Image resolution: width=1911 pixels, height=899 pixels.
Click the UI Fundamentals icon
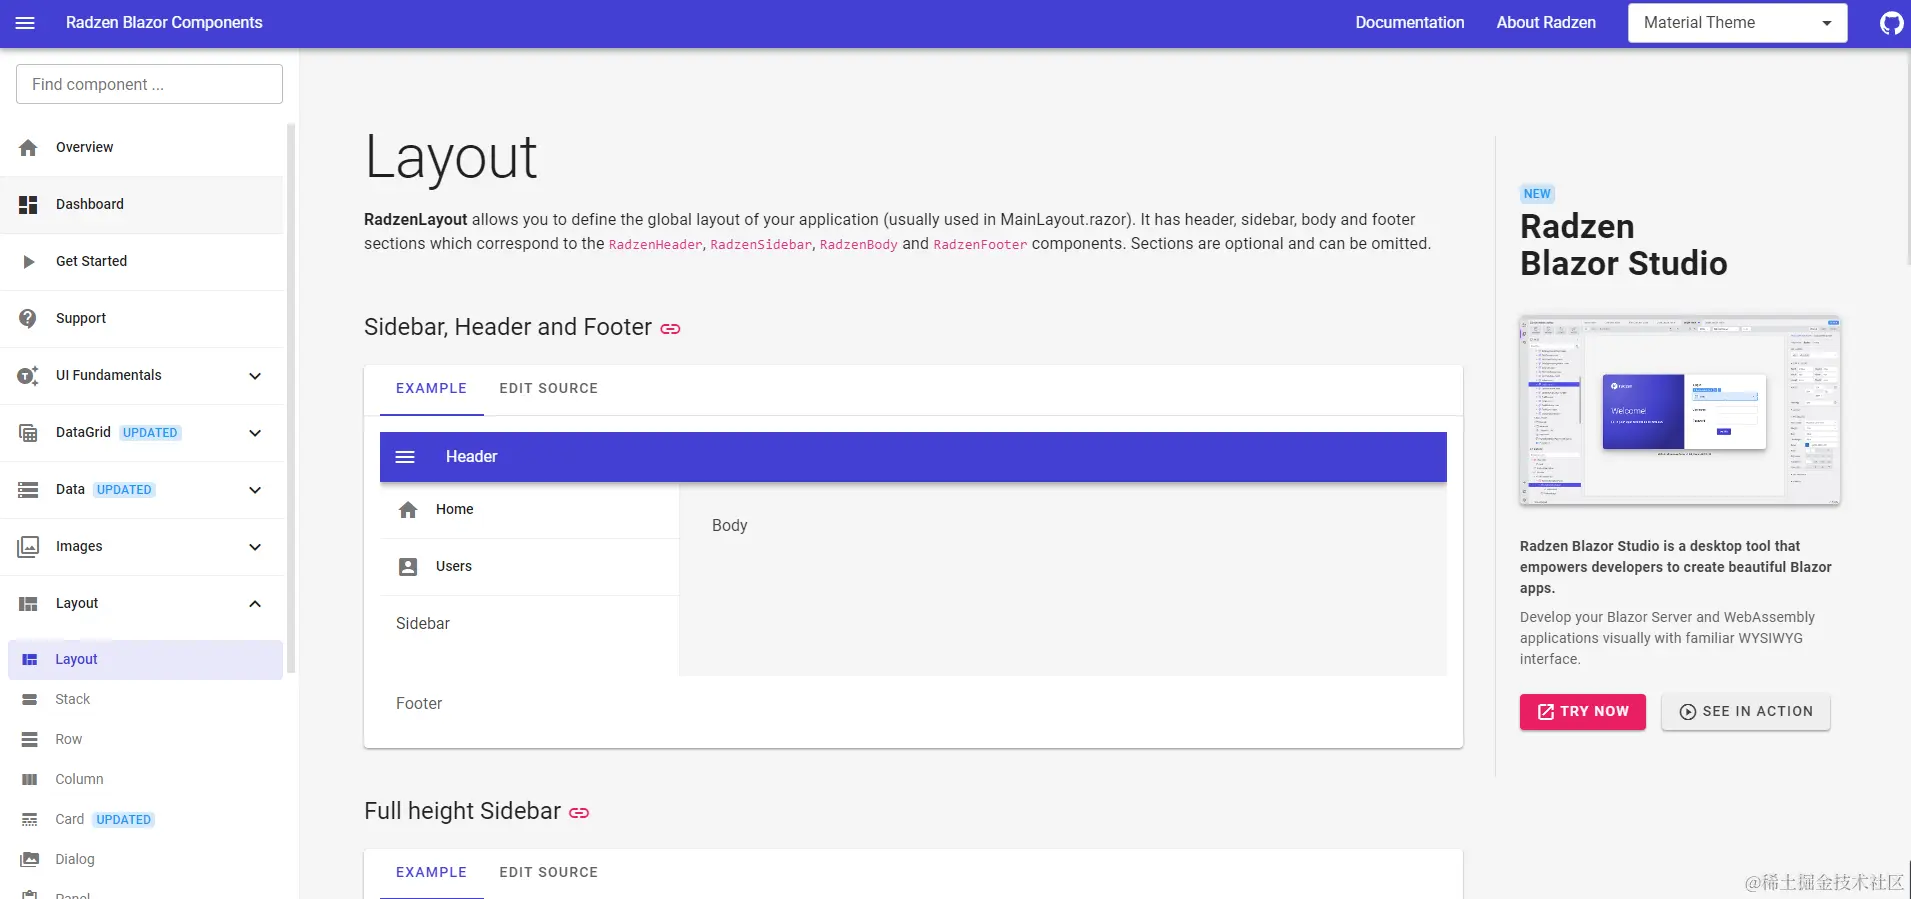coord(28,376)
